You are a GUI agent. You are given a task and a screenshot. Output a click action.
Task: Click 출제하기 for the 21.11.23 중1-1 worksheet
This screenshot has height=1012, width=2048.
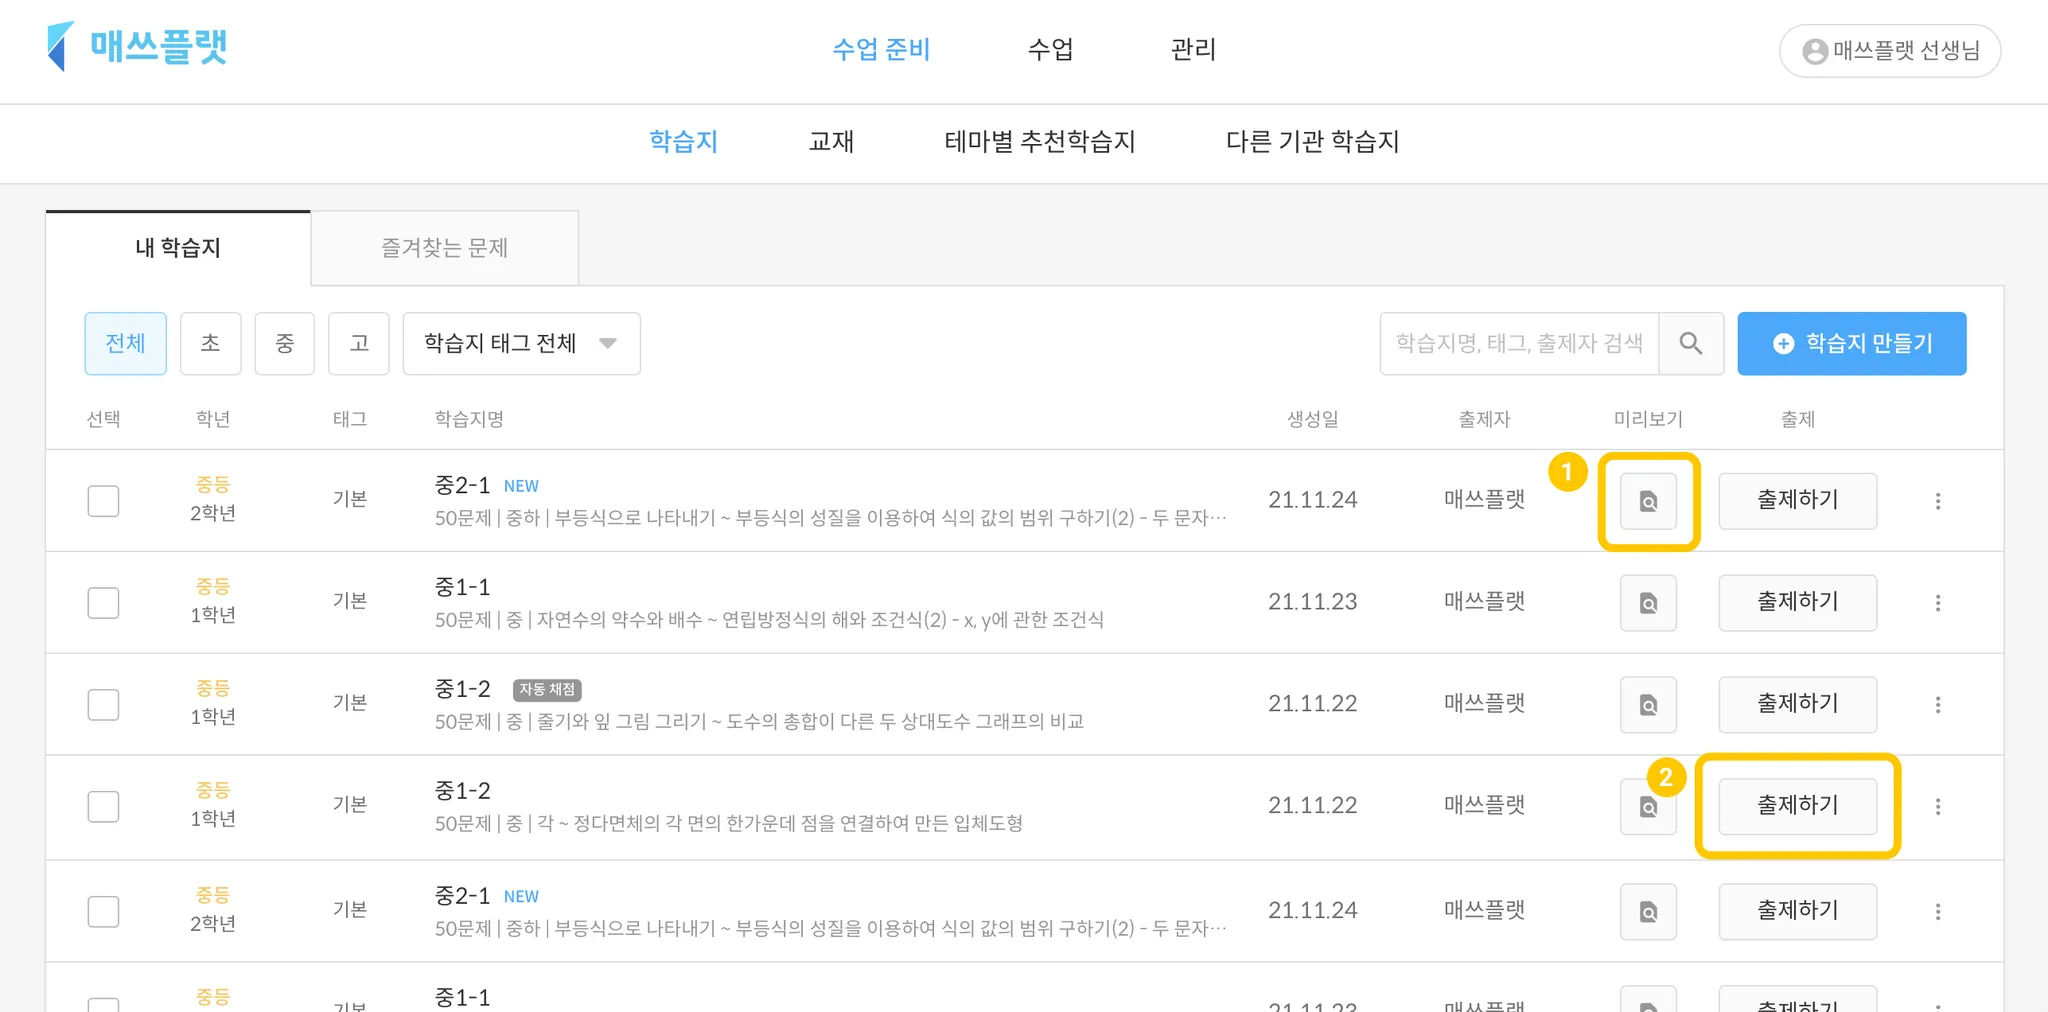(x=1797, y=602)
